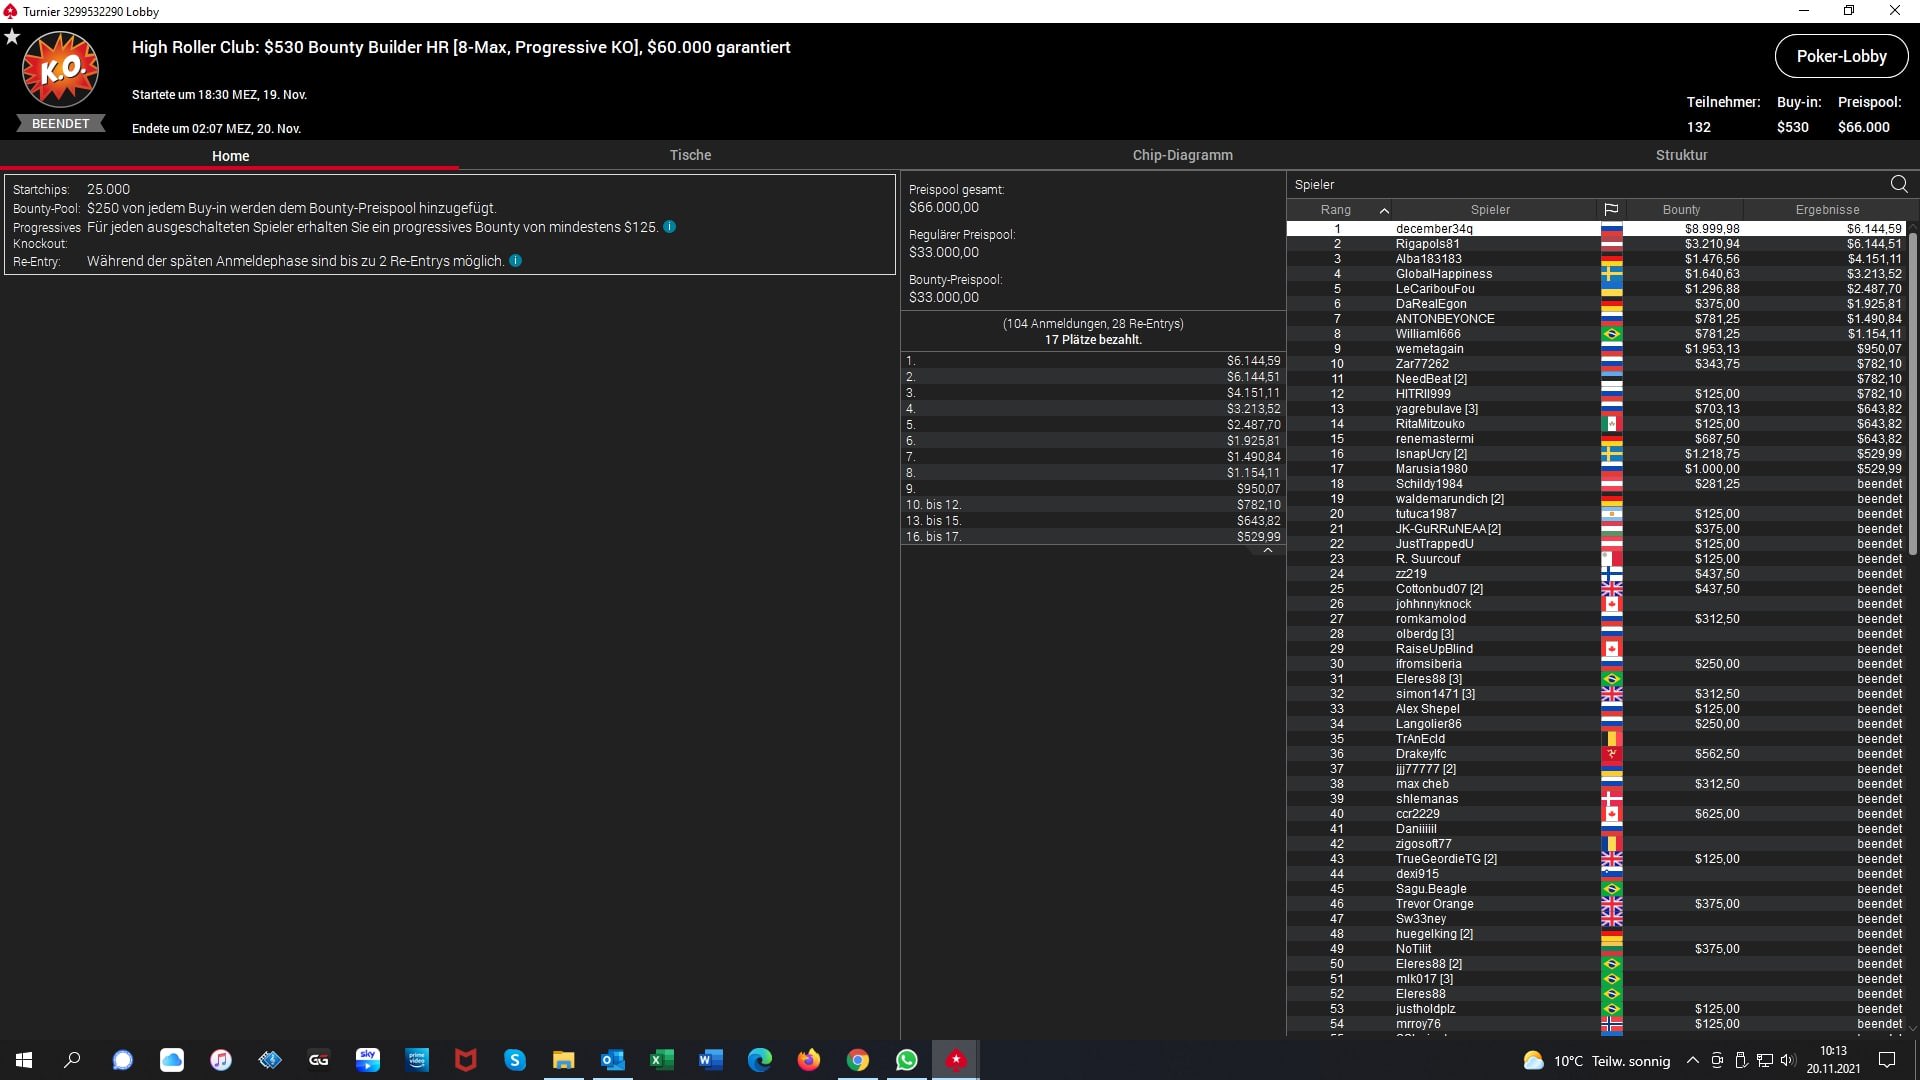Select player row DaRealEgon
1920x1080 pixels.
click(x=1597, y=304)
